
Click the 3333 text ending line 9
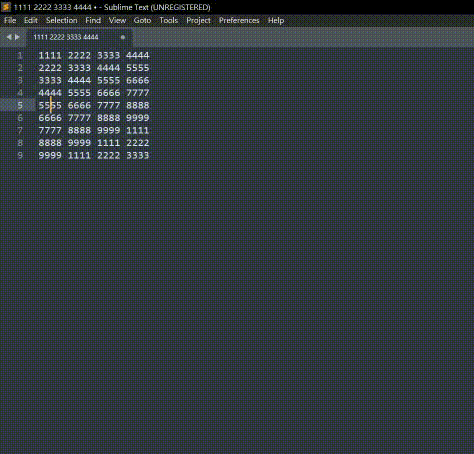click(138, 155)
